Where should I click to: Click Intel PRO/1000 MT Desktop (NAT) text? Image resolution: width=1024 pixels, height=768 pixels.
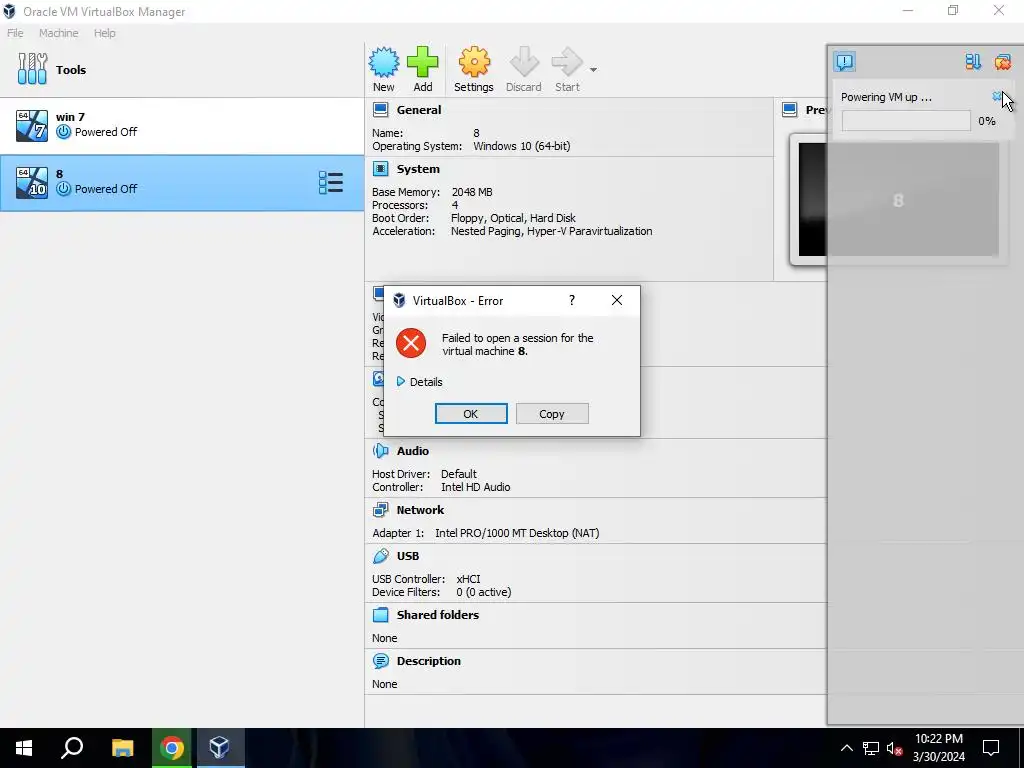click(x=517, y=533)
